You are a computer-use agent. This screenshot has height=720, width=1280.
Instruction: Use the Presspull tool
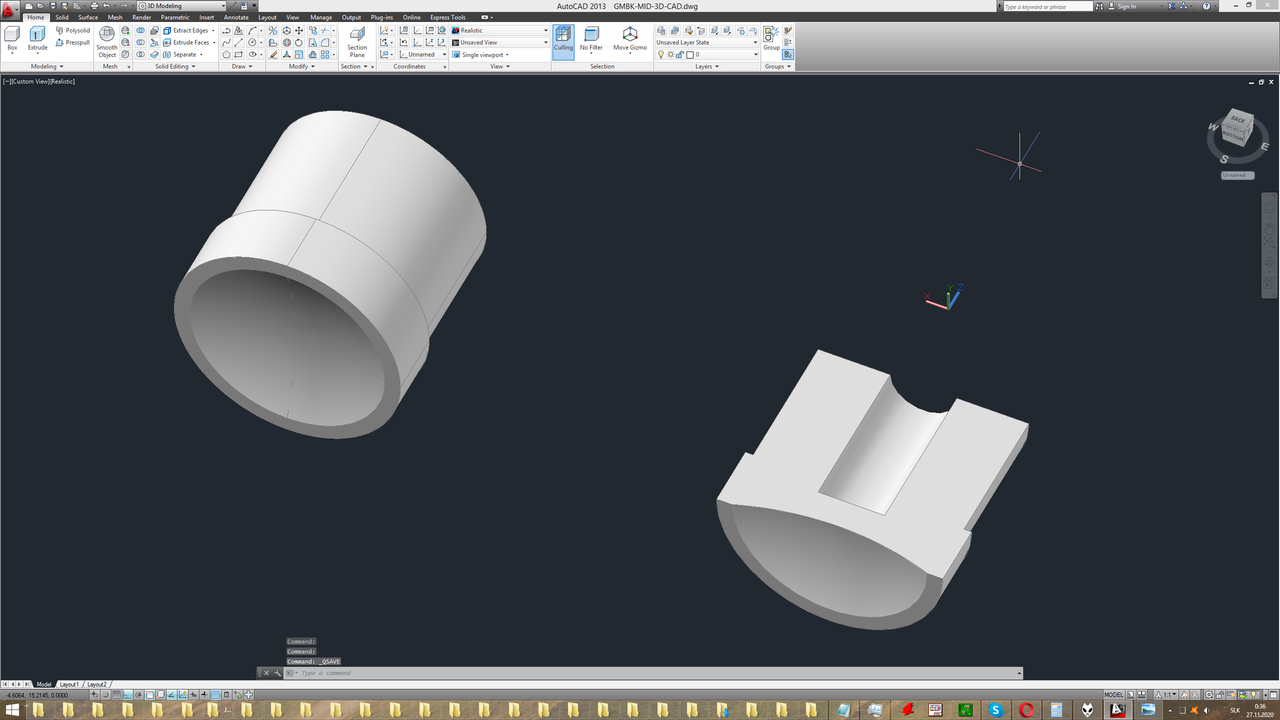pos(73,42)
